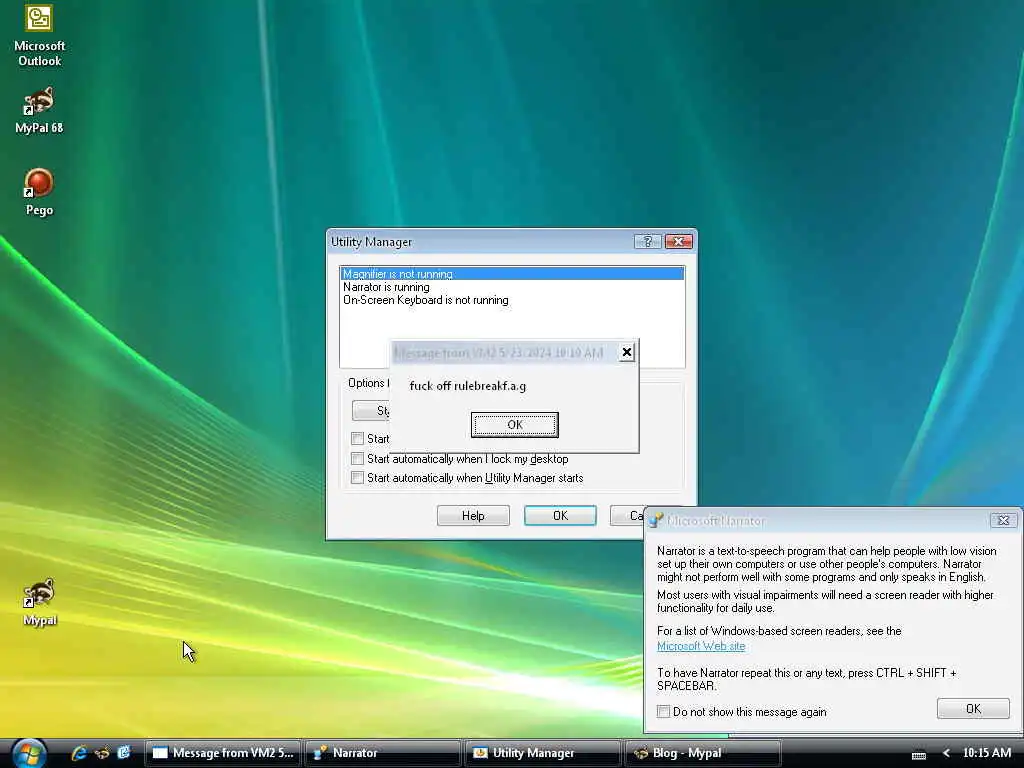This screenshot has height=768, width=1024.
Task: Close the Message from VM2 dialog
Action: 626,353
